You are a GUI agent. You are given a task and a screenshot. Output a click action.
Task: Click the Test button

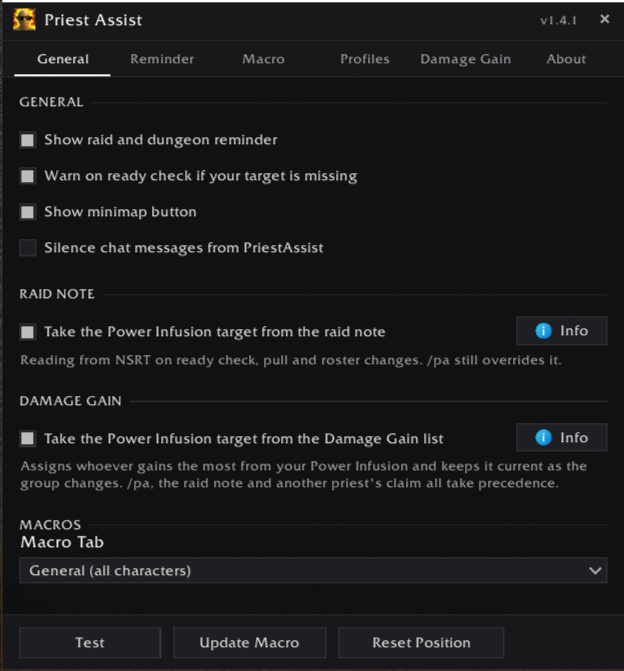point(90,642)
